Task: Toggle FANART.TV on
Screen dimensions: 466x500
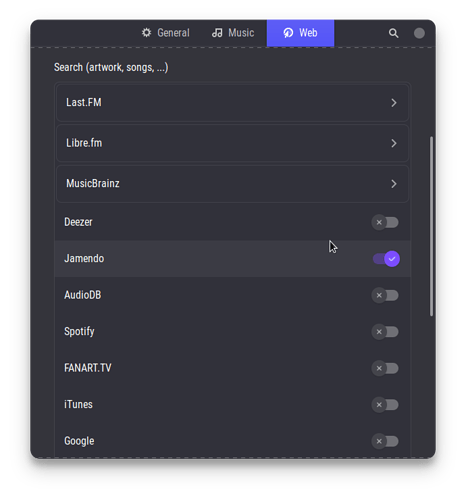Action: 385,368
